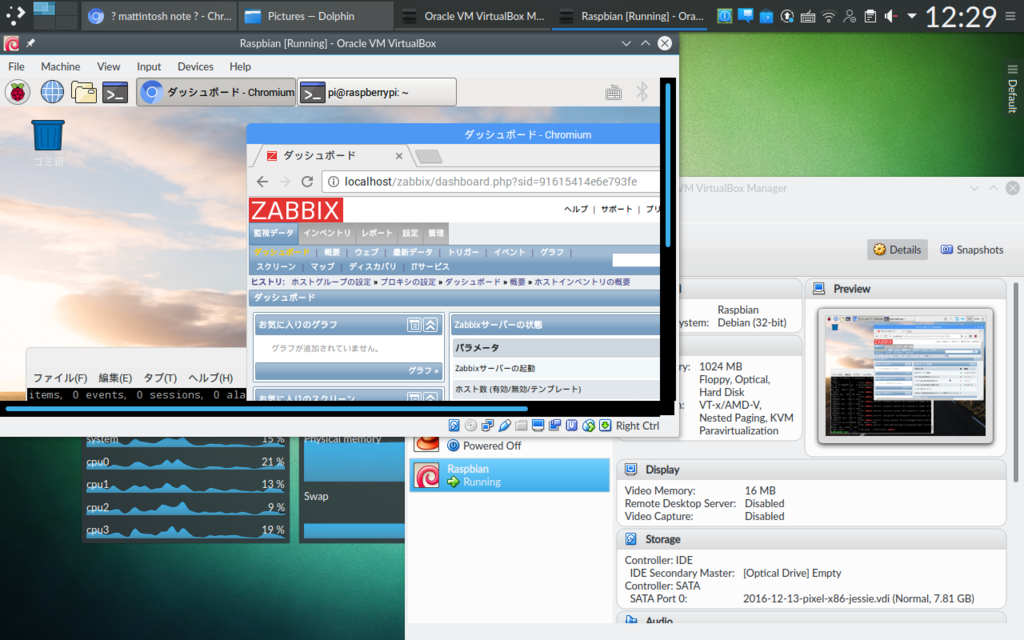Click VirtualBox mouse integration status icon

(588, 426)
